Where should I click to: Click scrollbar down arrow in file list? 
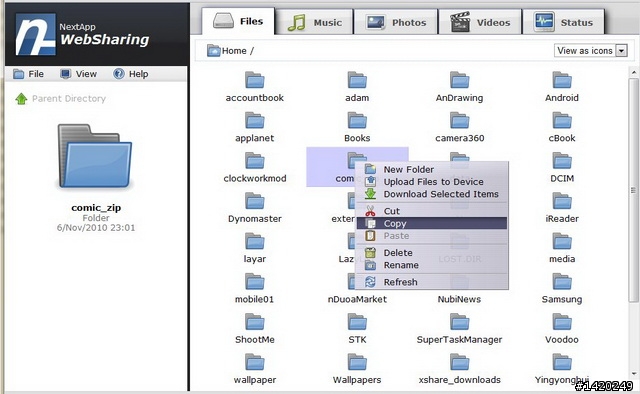[633, 374]
